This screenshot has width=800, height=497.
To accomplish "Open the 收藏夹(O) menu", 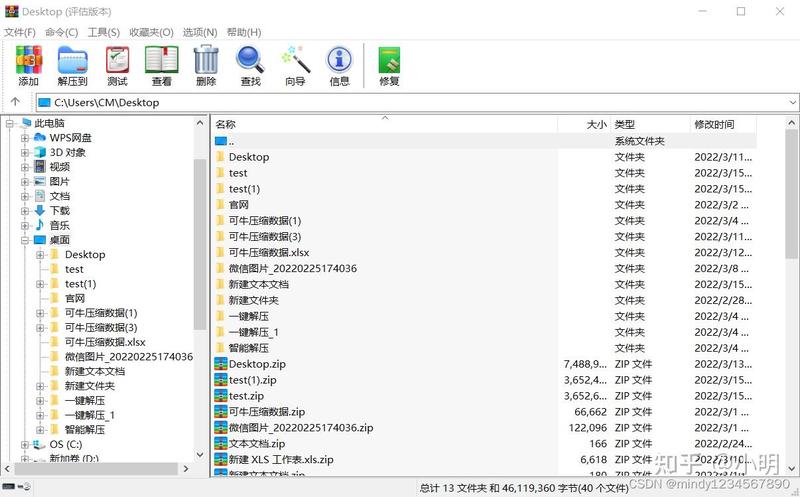I will [x=151, y=32].
